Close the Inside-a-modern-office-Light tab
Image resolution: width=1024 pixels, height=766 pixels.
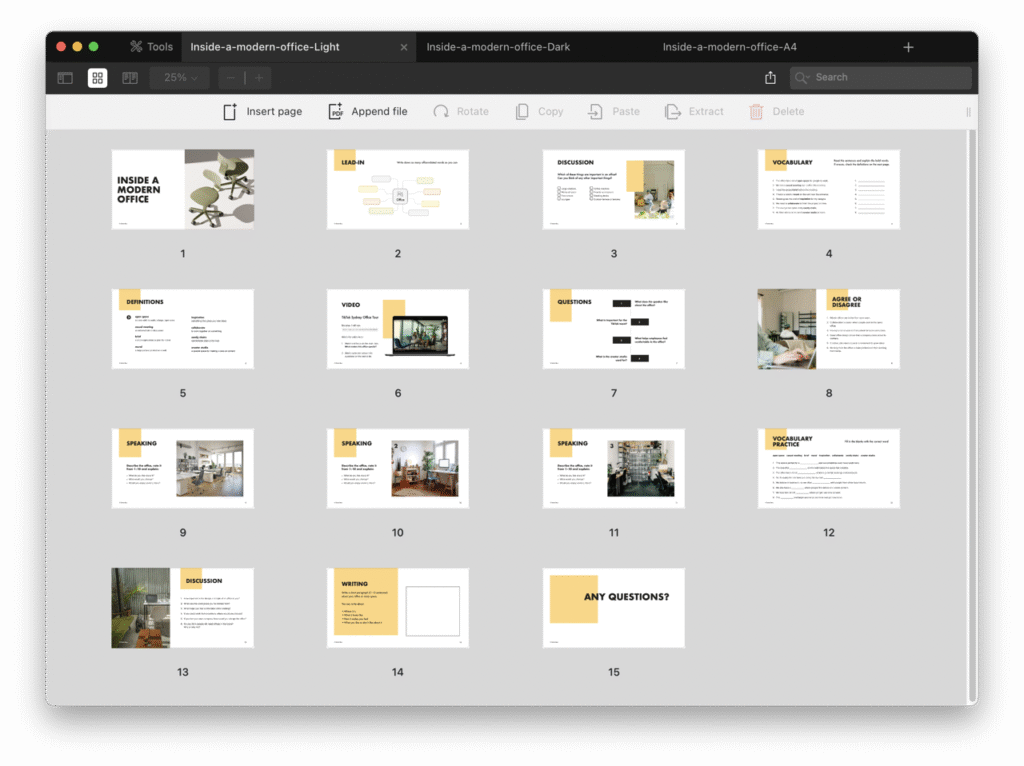coord(404,47)
